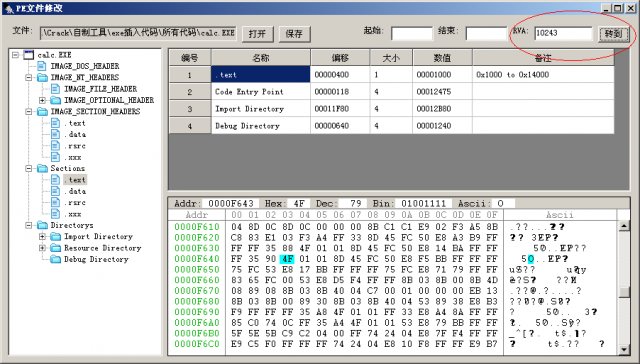
Task: Select .xxx under Sections
Action: [73, 214]
